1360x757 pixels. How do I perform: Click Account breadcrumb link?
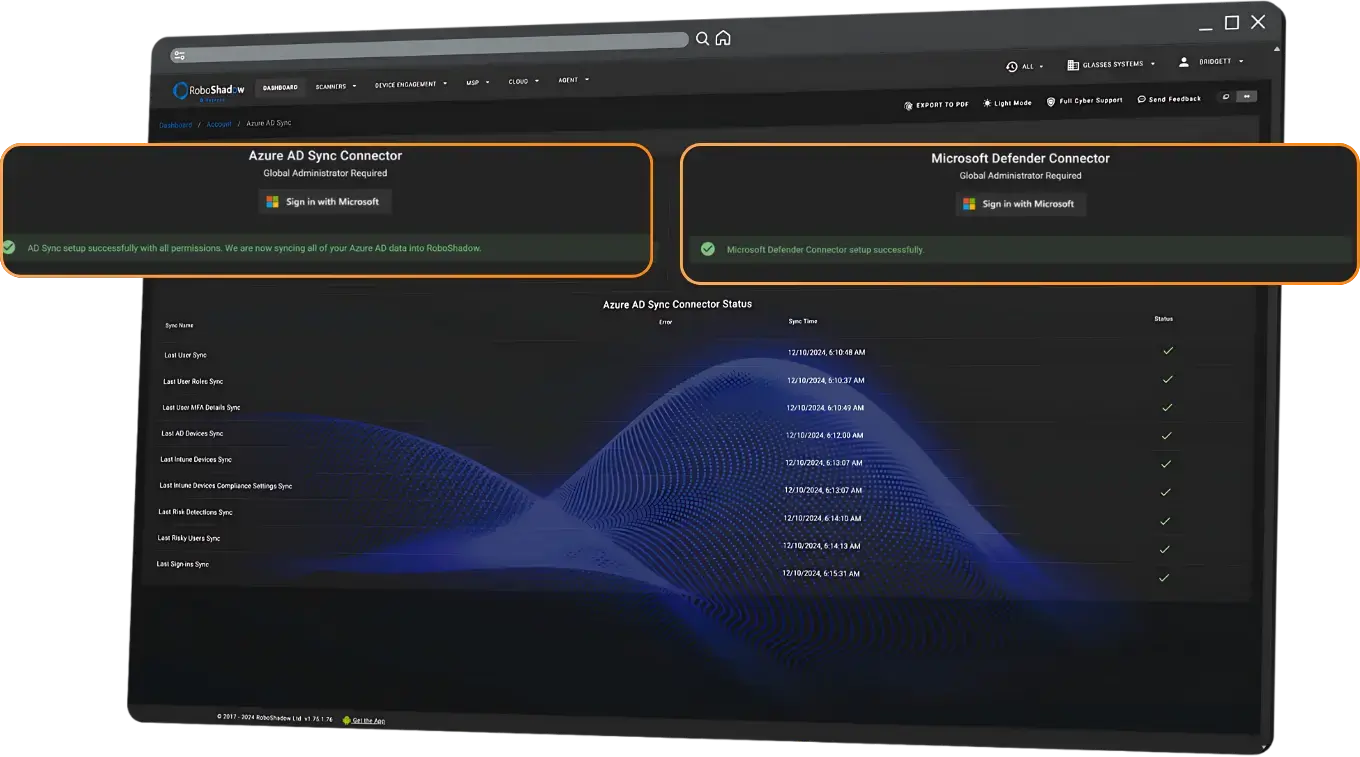219,124
